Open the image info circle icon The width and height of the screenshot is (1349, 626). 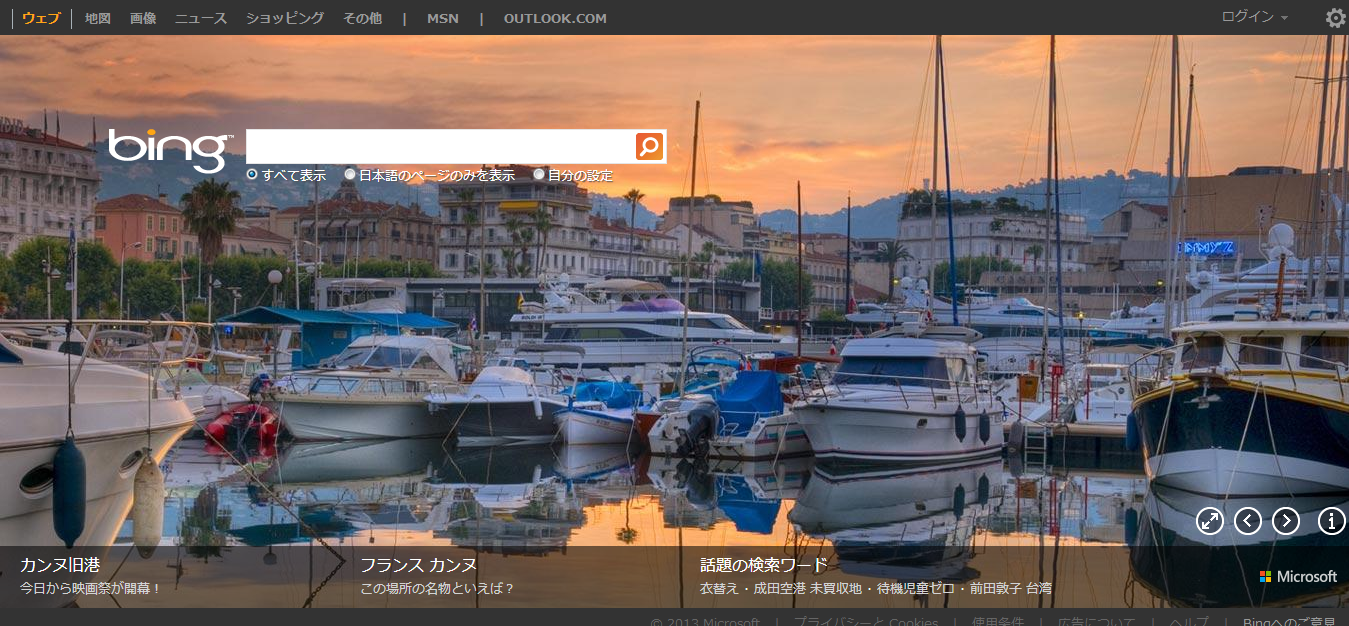click(1331, 521)
